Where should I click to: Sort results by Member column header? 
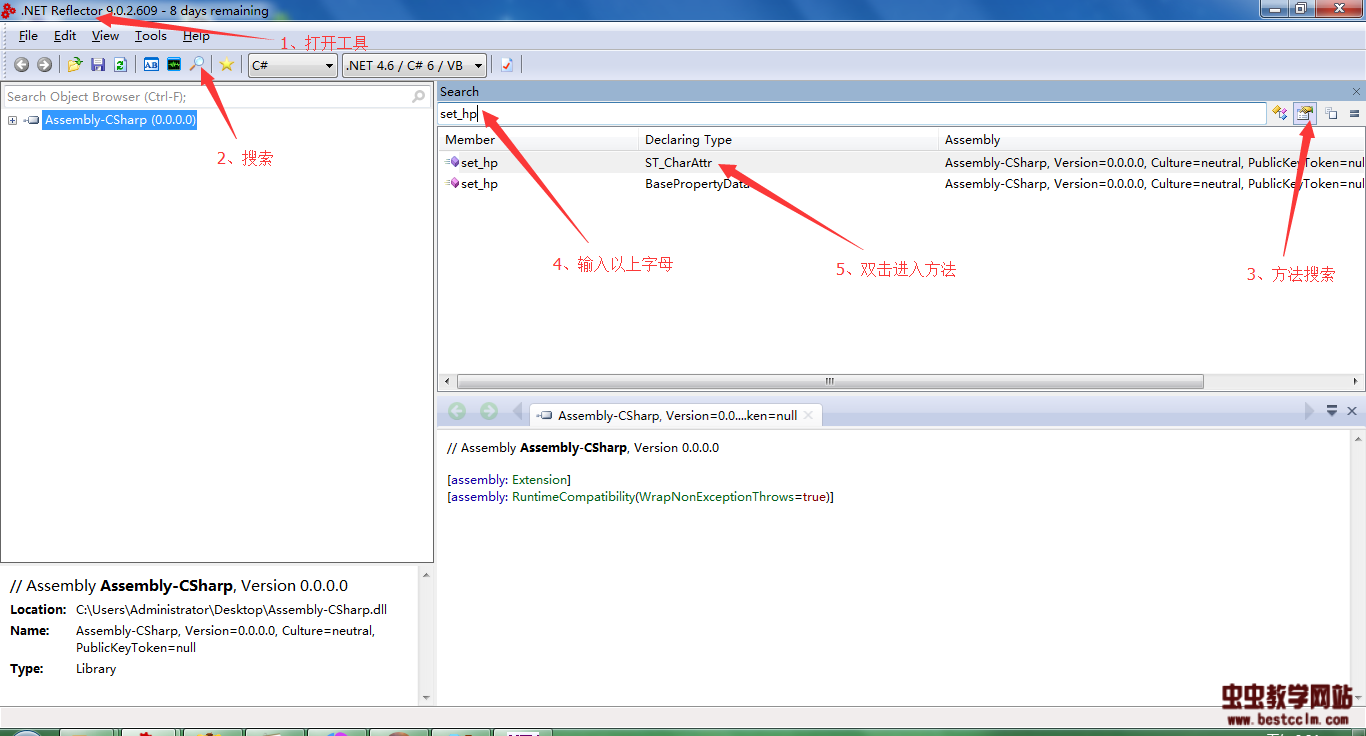point(538,140)
